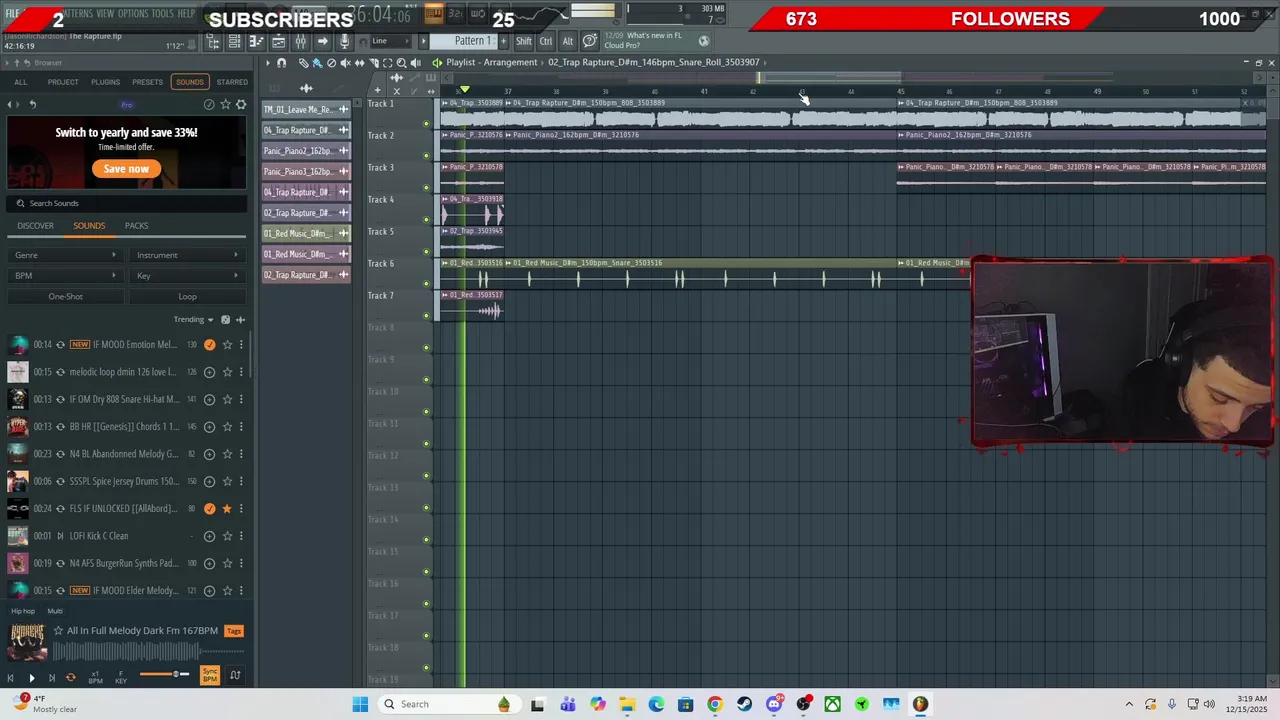Mute Track 1 with its green switch
Viewport: 1280px width, 720px height.
point(426,124)
